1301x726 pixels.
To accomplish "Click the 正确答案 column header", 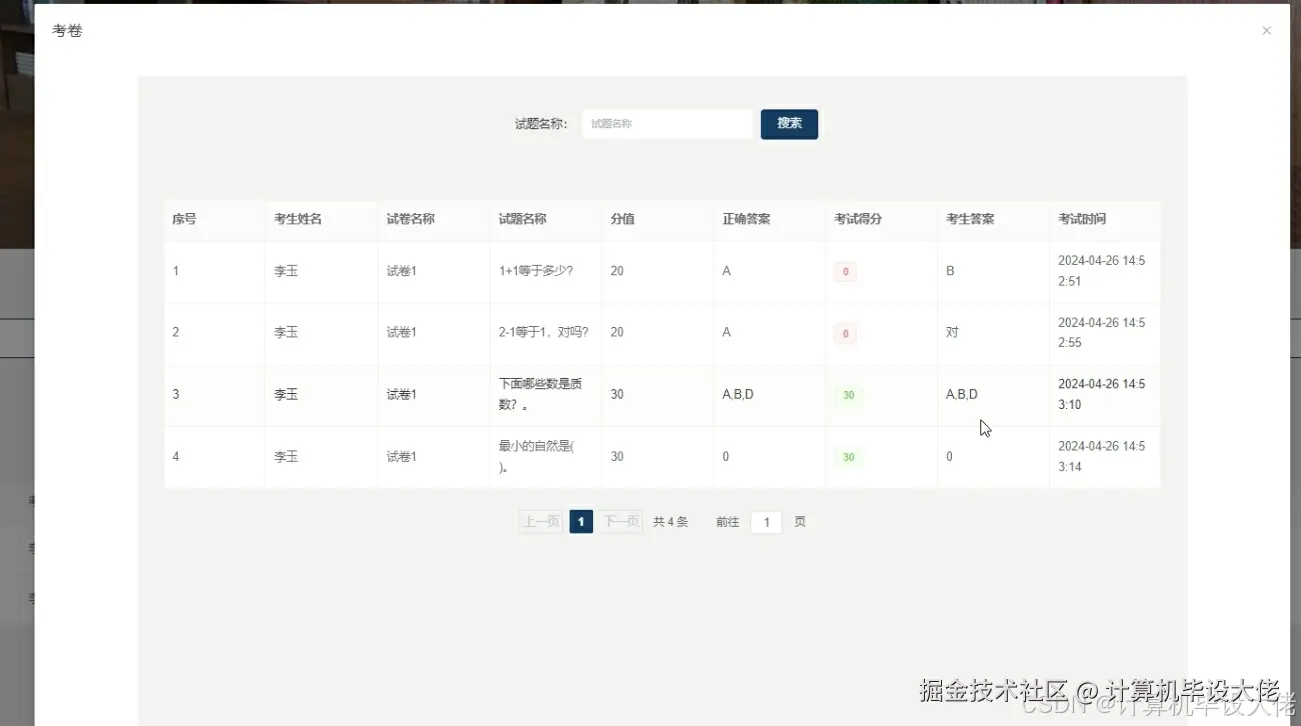I will [746, 219].
